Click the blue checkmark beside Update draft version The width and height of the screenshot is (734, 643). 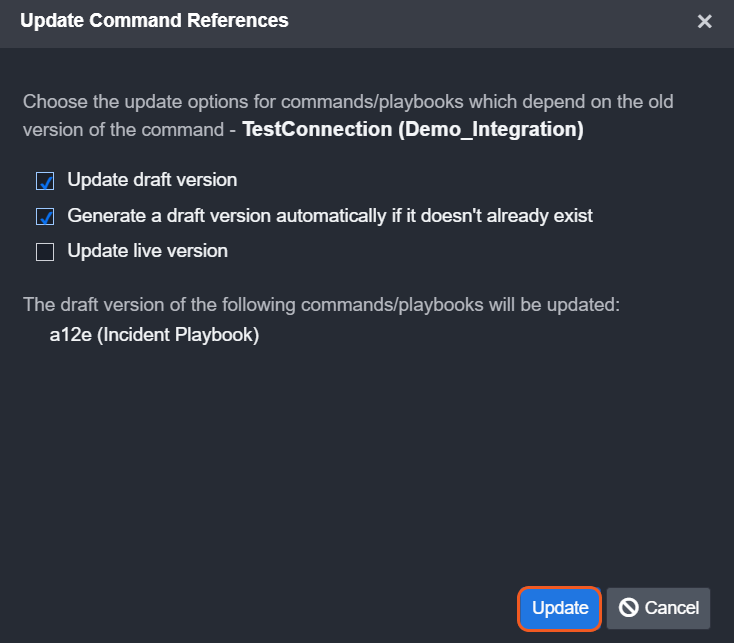[45, 181]
